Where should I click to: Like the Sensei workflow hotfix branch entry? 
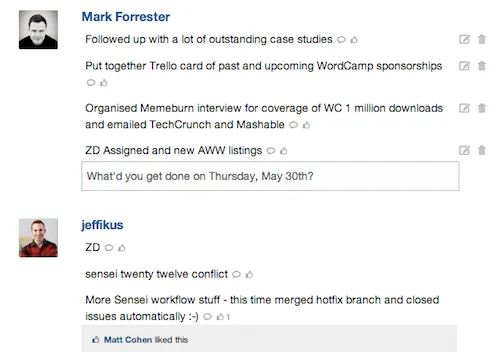tap(220, 317)
